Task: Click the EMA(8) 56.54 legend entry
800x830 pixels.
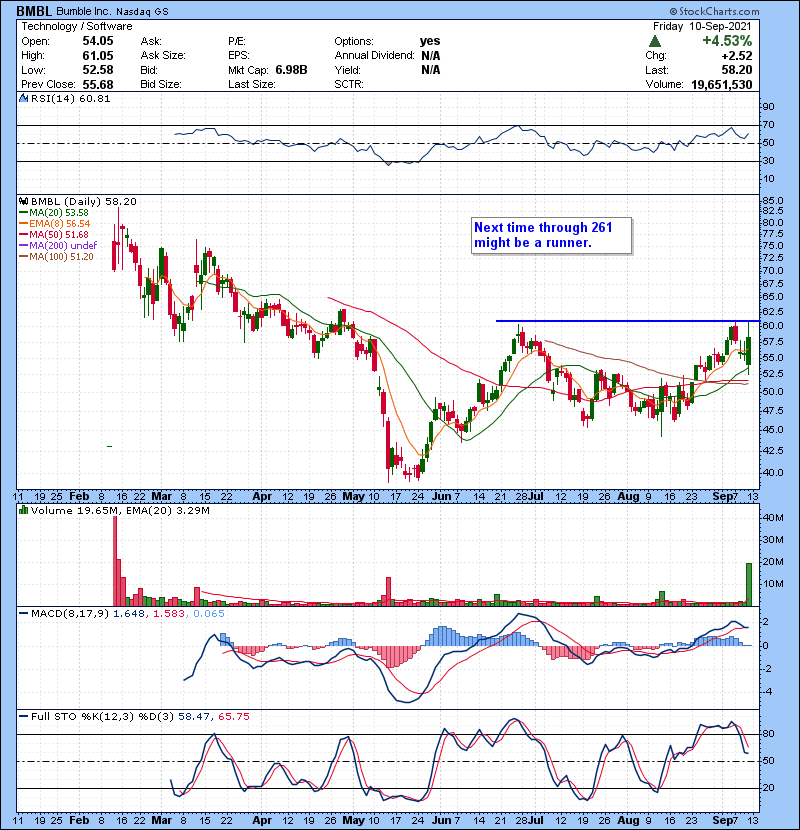Action: click(55, 223)
